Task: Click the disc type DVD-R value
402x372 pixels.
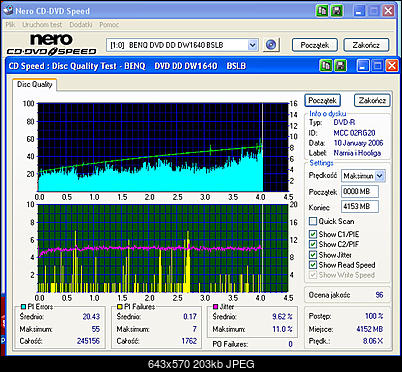Action: point(344,123)
